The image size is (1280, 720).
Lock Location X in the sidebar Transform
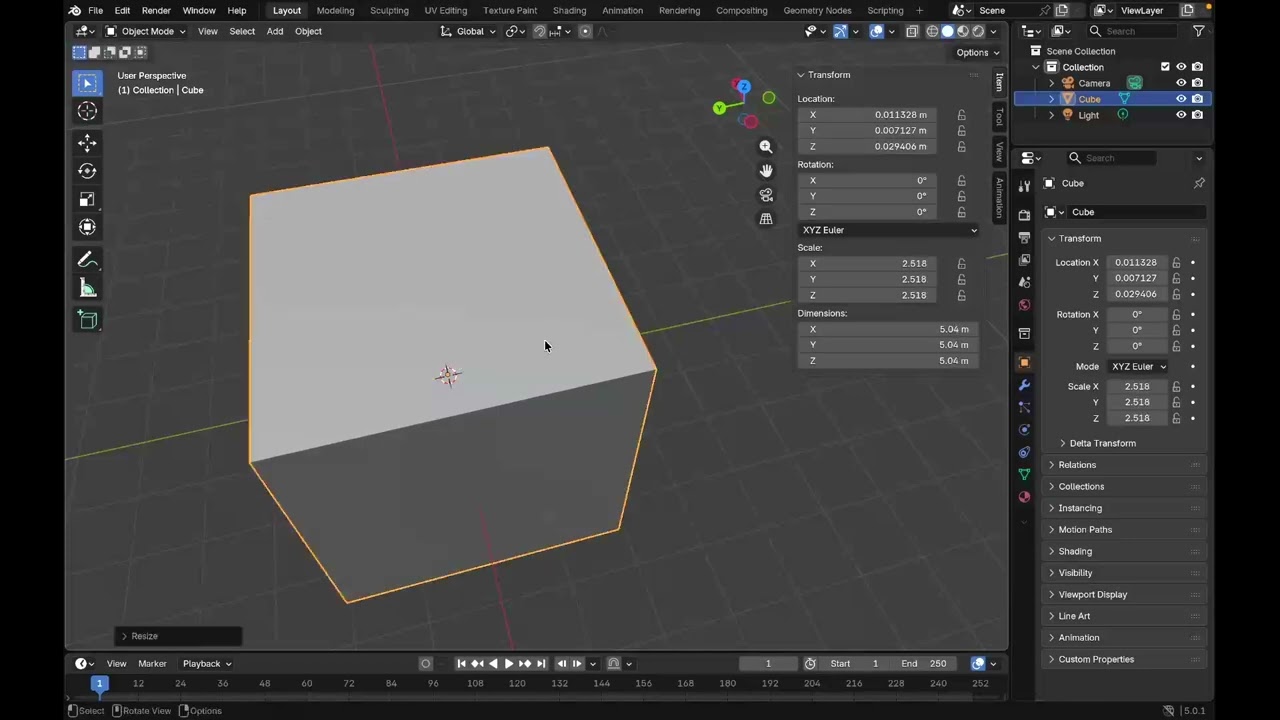pos(962,115)
